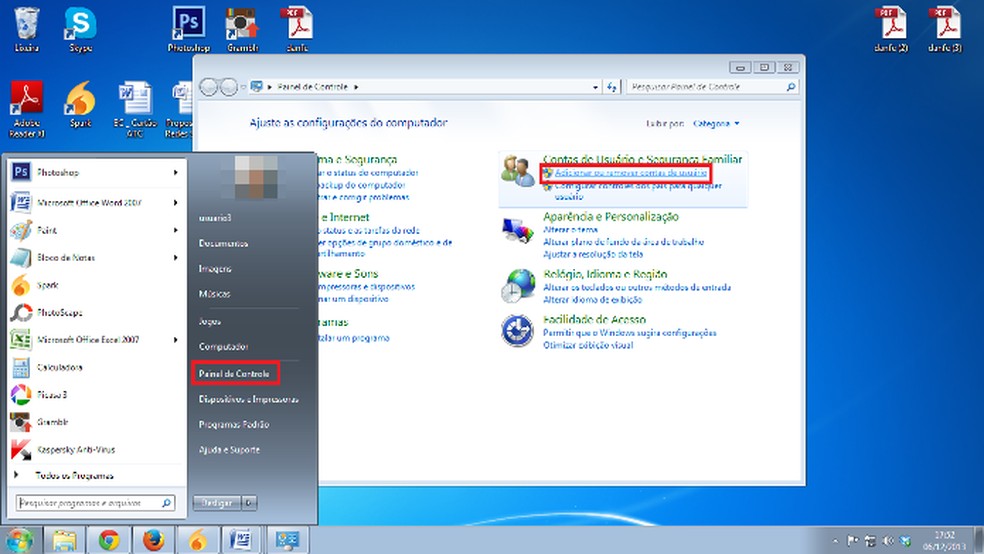Open Documentos from Start menu
The height and width of the screenshot is (554, 984).
coord(223,243)
